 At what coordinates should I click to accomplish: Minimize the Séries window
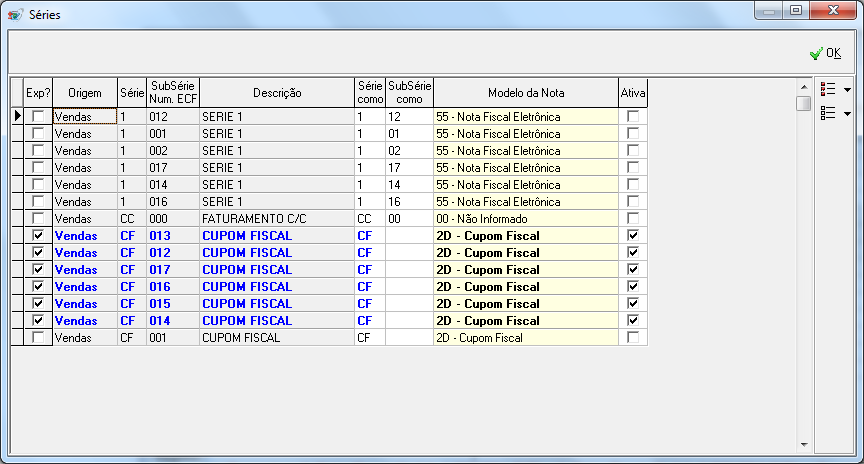770,10
